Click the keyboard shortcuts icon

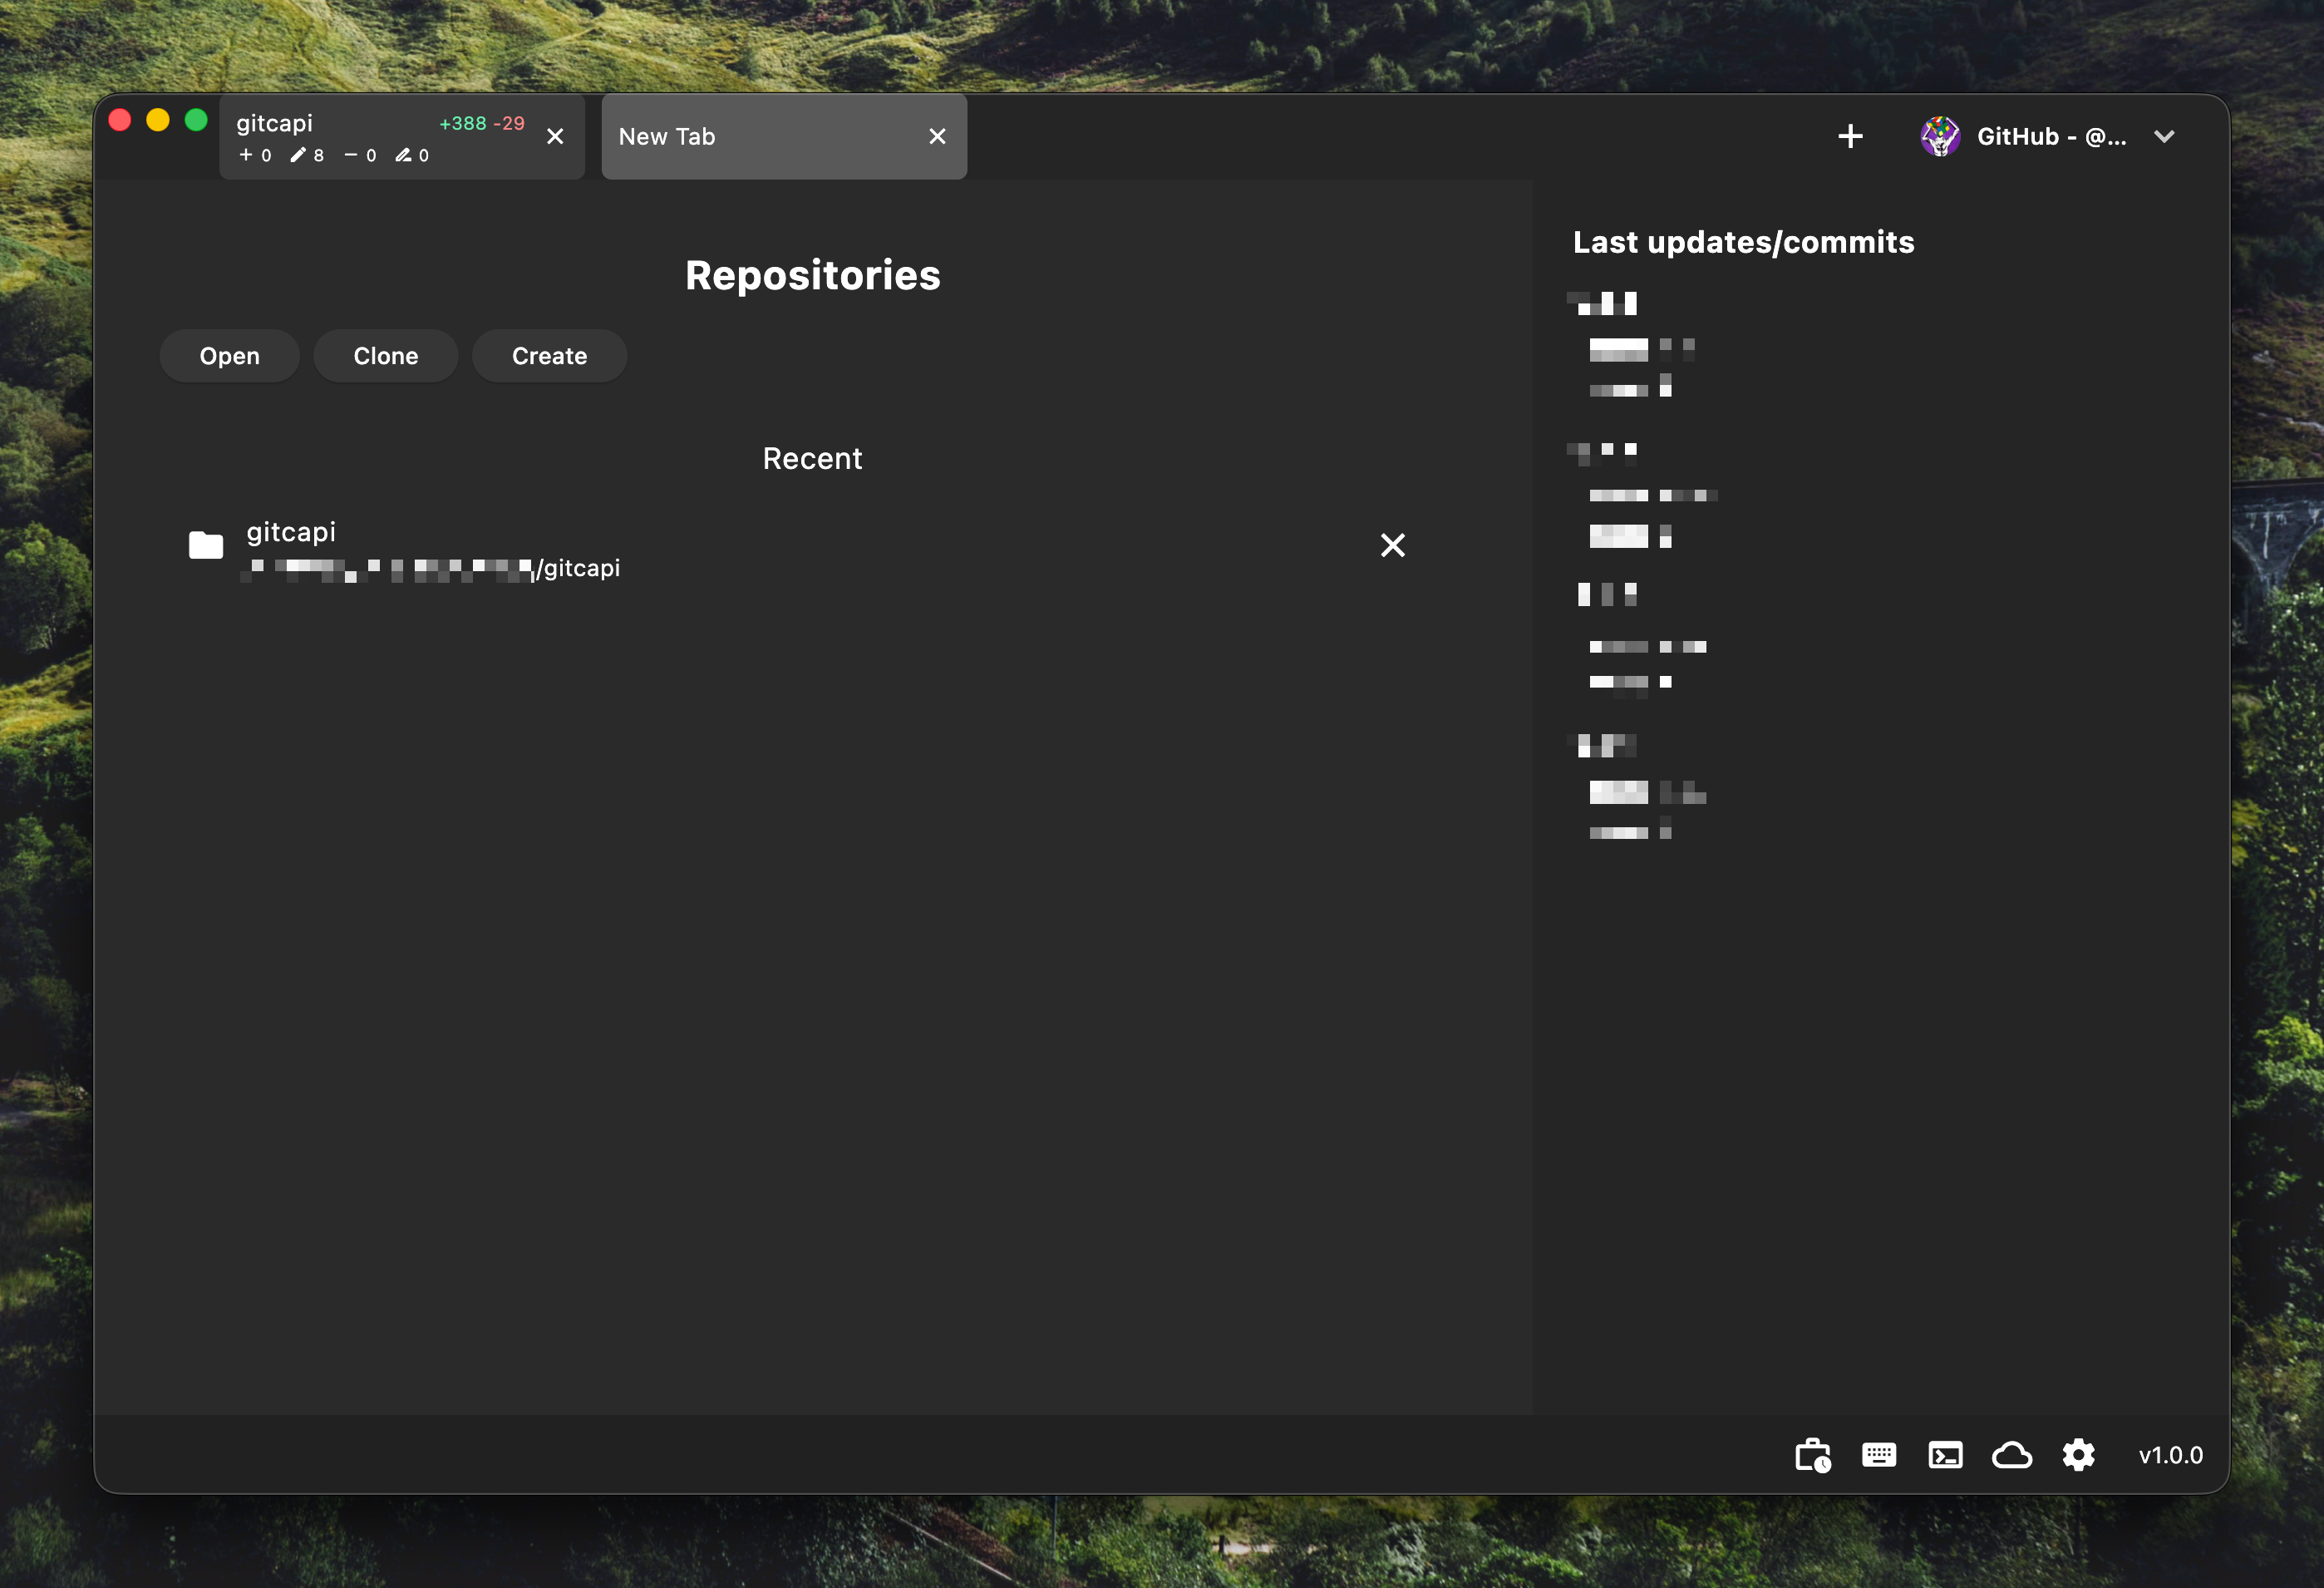[x=1878, y=1455]
